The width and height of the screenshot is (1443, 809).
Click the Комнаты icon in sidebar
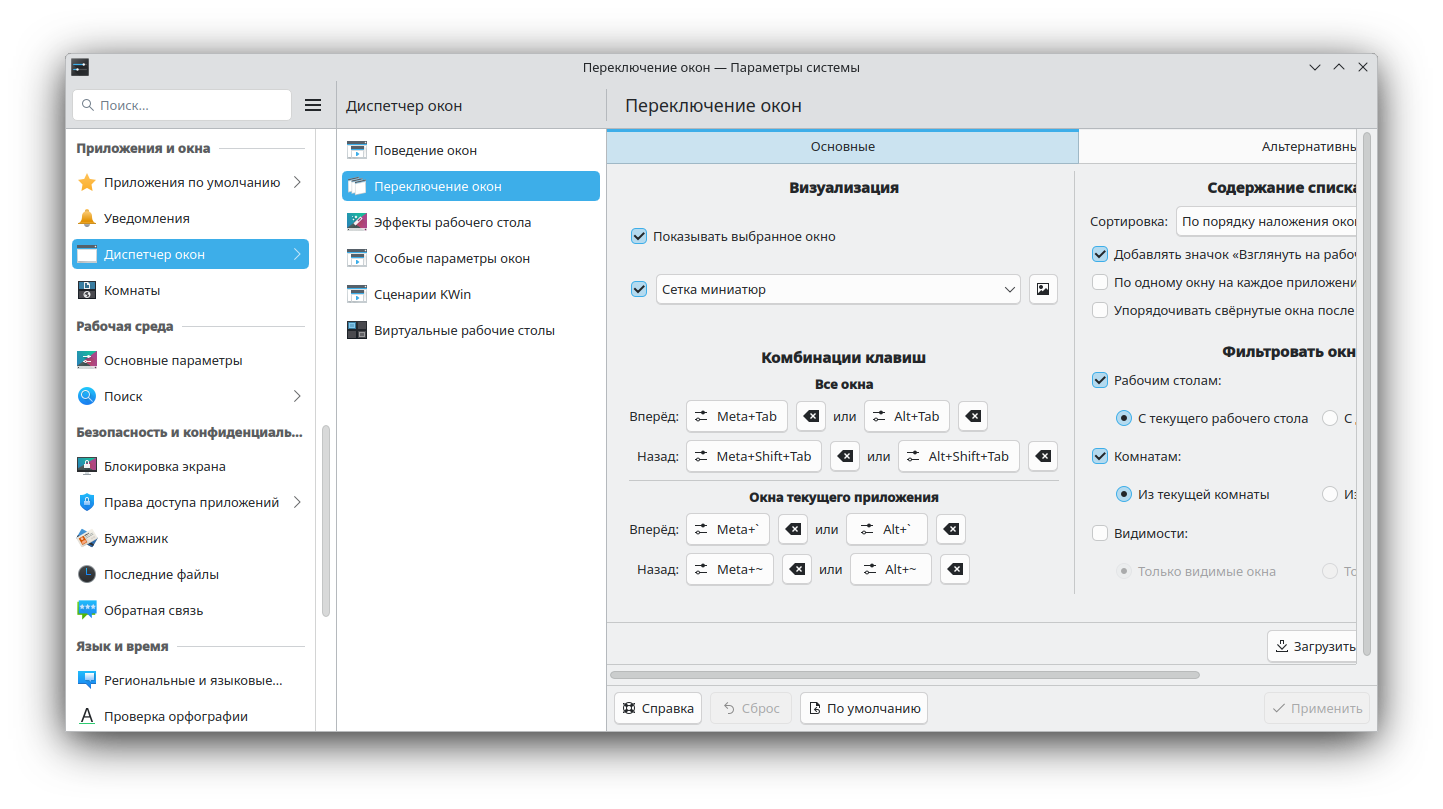coord(87,290)
